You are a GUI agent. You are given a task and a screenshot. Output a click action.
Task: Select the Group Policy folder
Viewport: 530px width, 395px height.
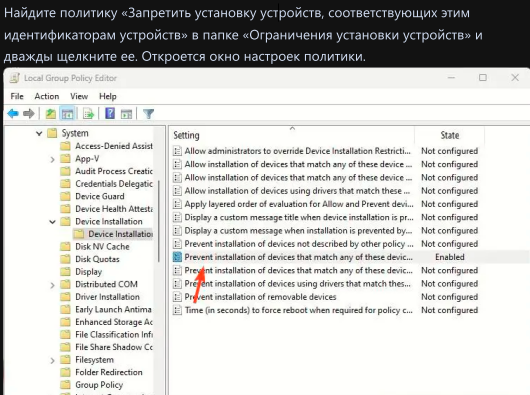coord(91,385)
